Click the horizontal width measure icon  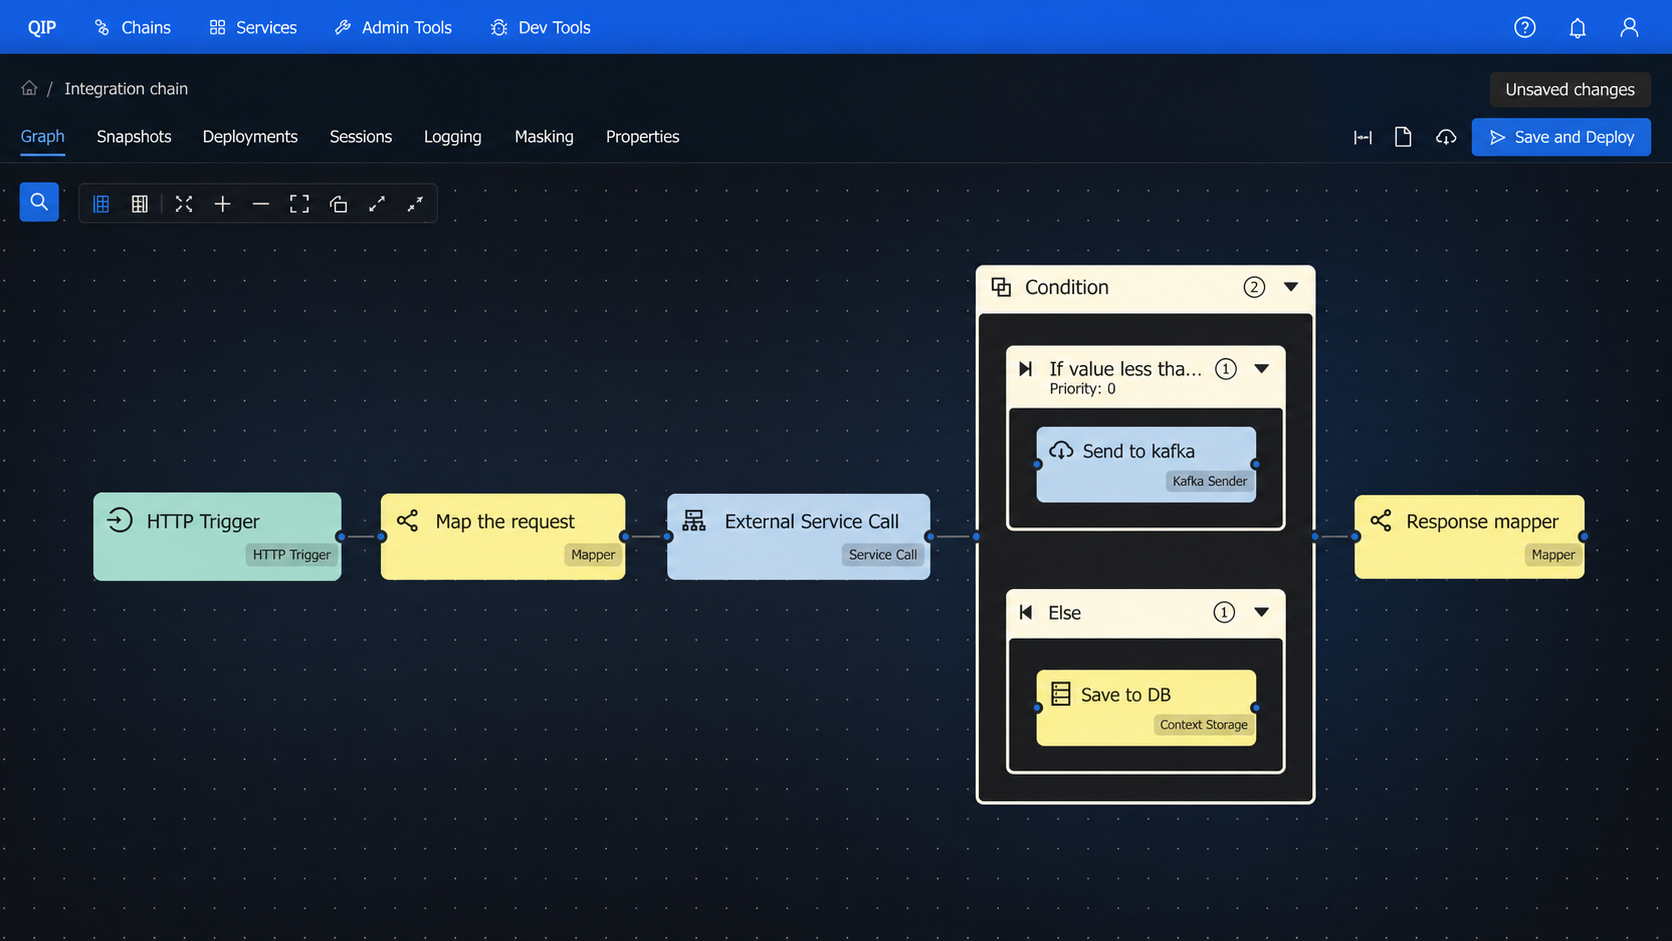click(x=1363, y=137)
